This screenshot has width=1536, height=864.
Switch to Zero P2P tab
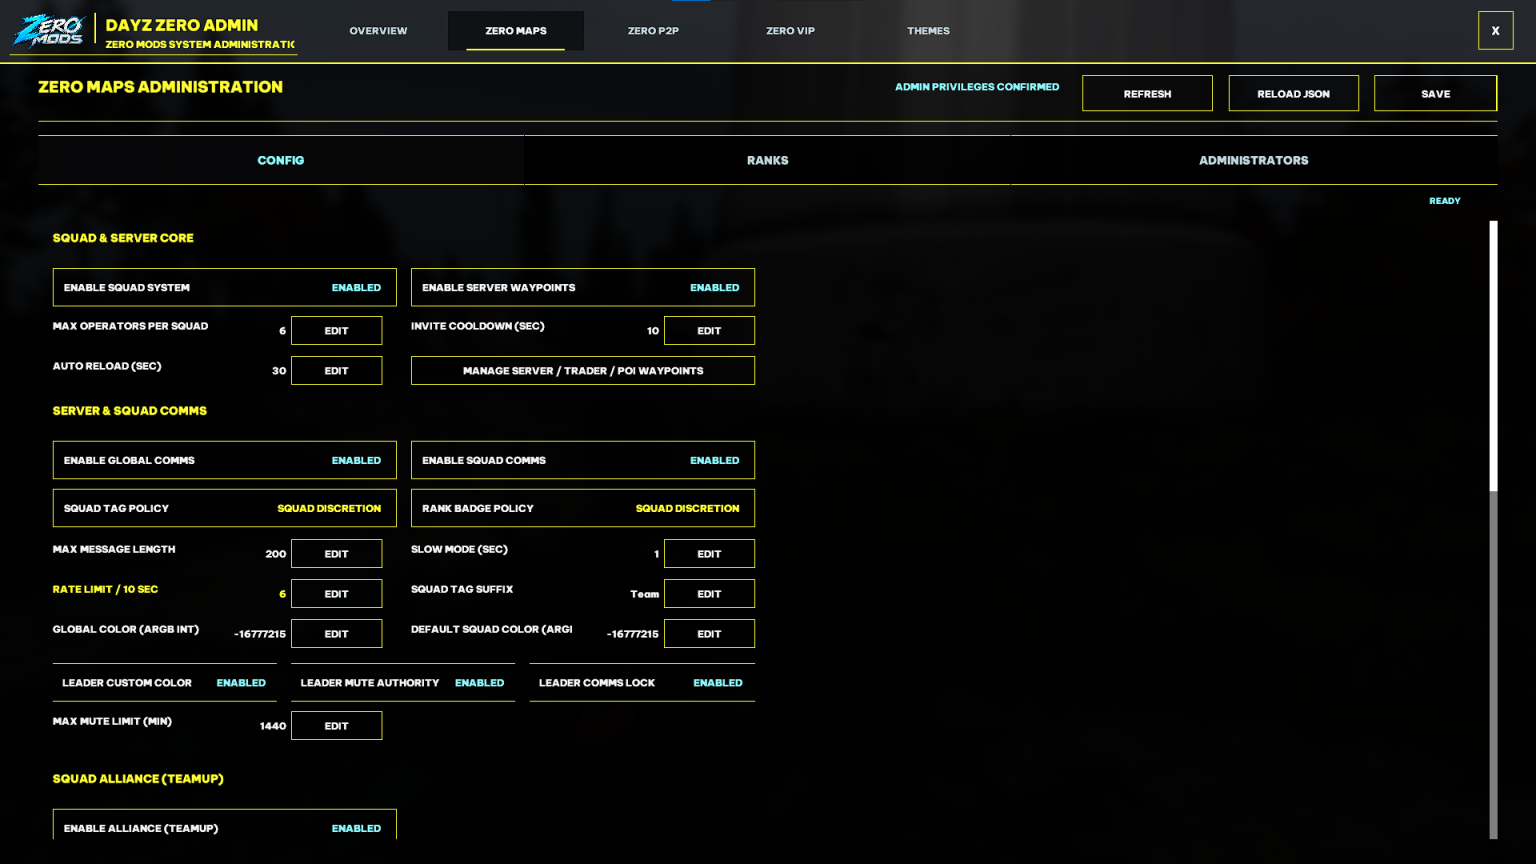(x=653, y=31)
